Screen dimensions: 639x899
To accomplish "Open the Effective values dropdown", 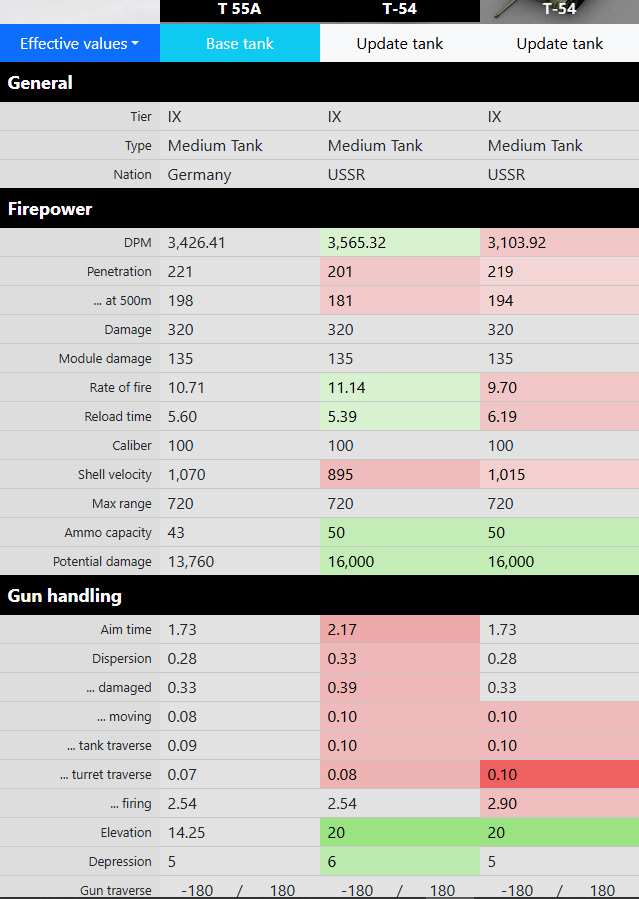I will point(79,44).
